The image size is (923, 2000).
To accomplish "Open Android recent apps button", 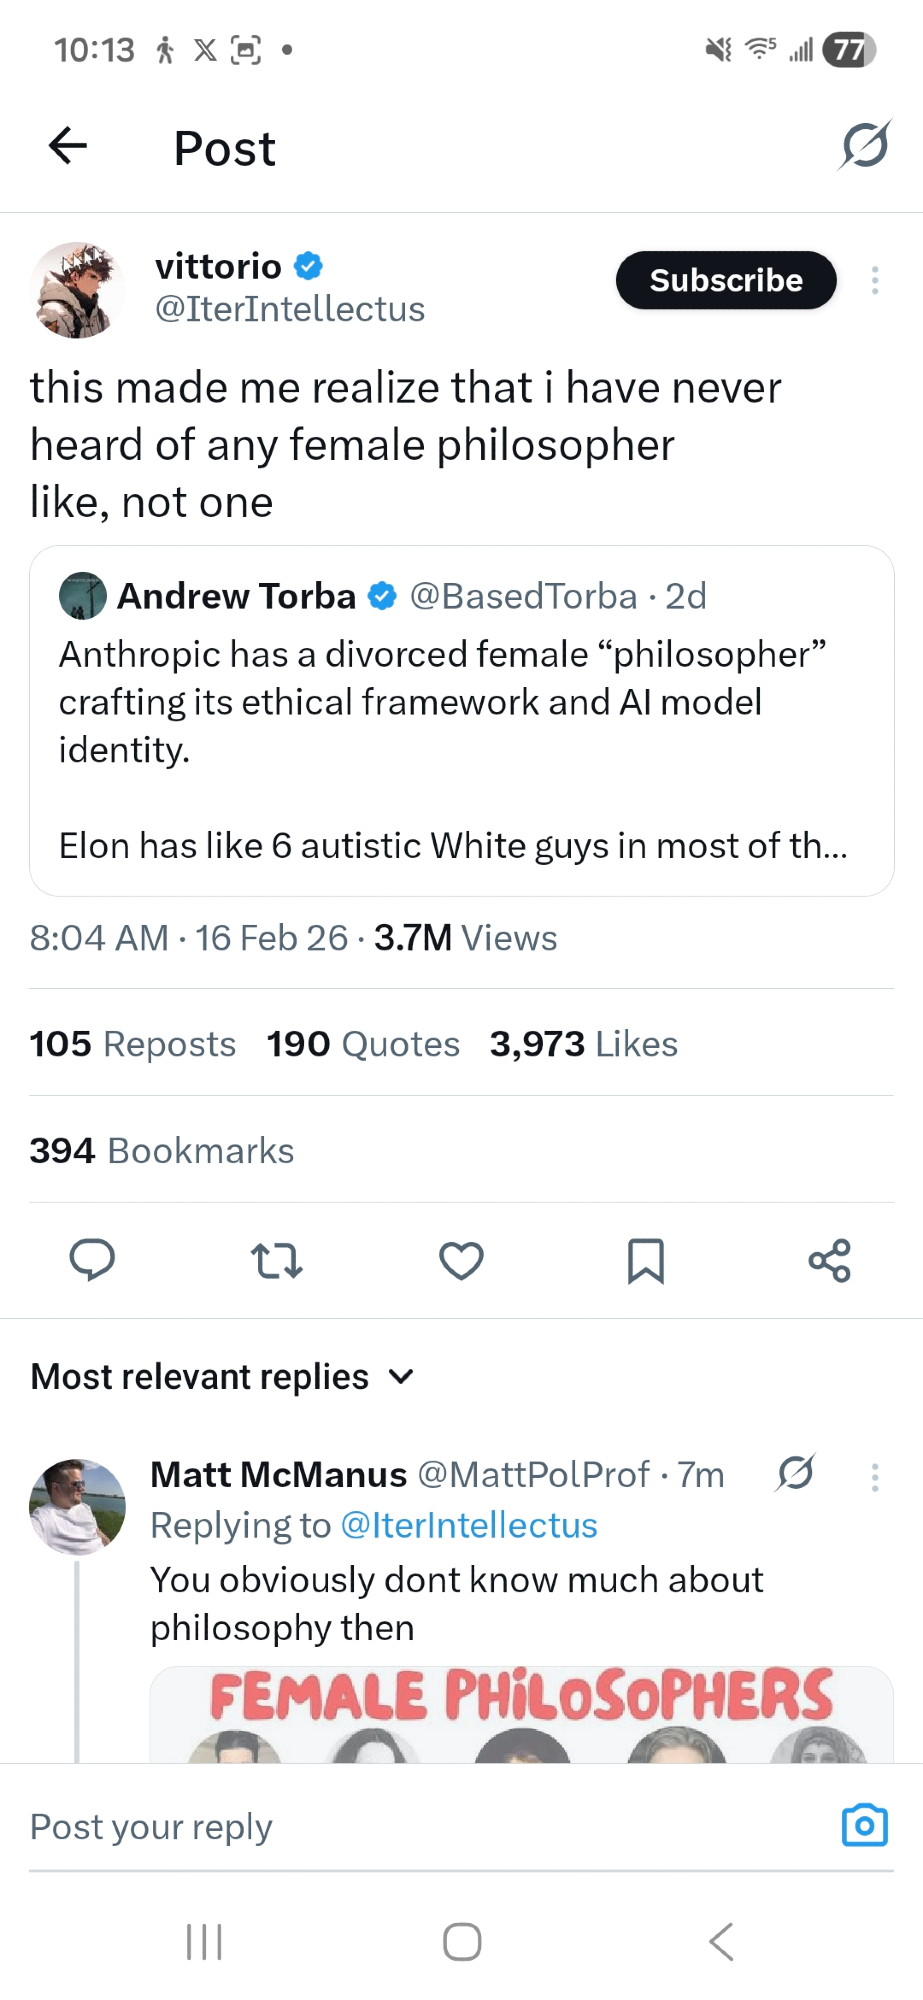I will tap(204, 1942).
